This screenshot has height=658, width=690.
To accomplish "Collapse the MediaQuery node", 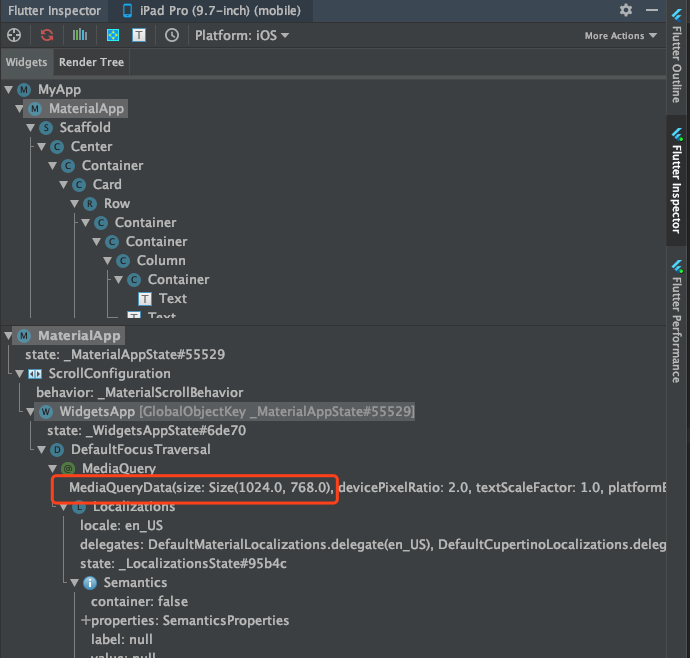I will pos(52,468).
